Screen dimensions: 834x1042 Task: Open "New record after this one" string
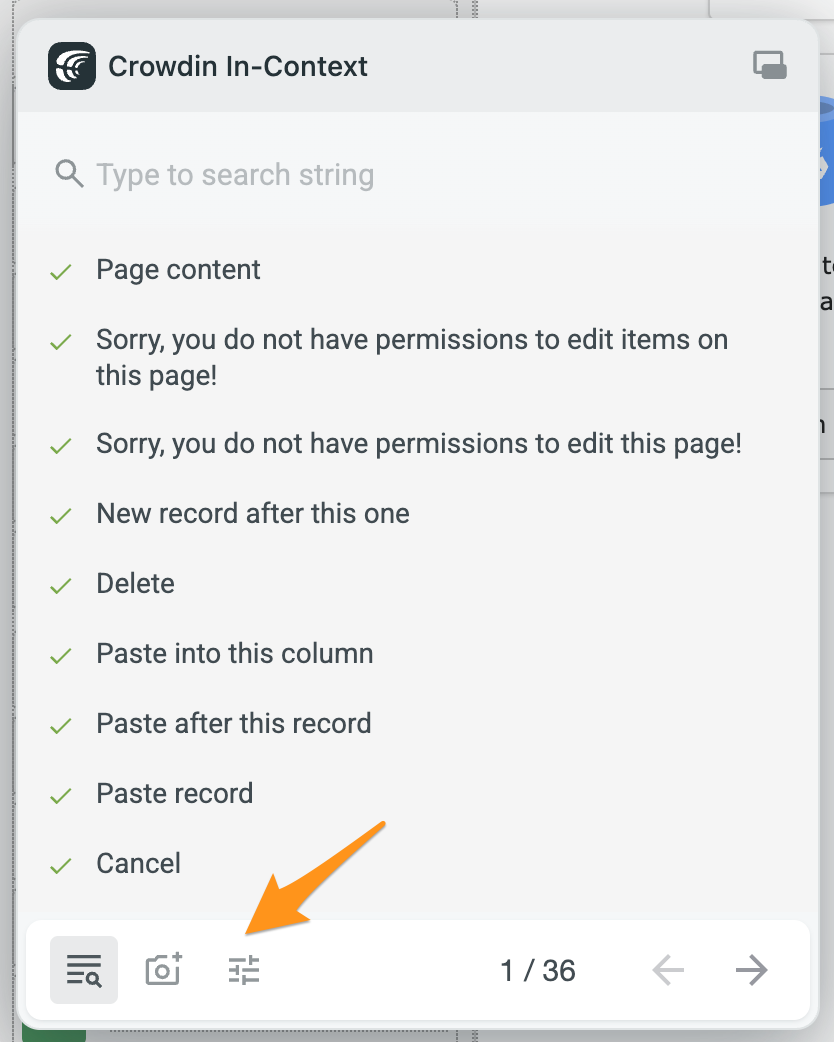(x=253, y=514)
